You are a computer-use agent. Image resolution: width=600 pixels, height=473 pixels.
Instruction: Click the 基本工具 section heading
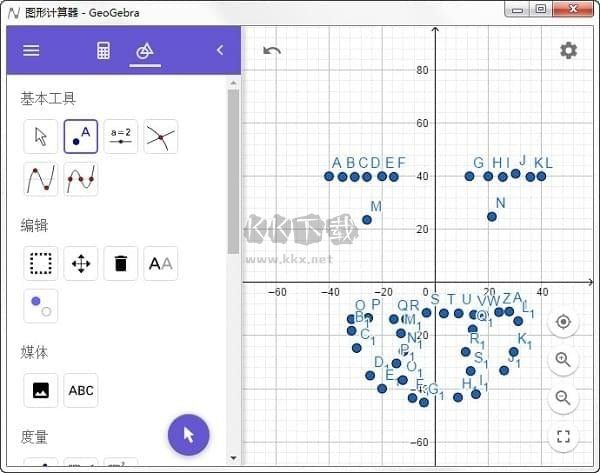(x=48, y=99)
